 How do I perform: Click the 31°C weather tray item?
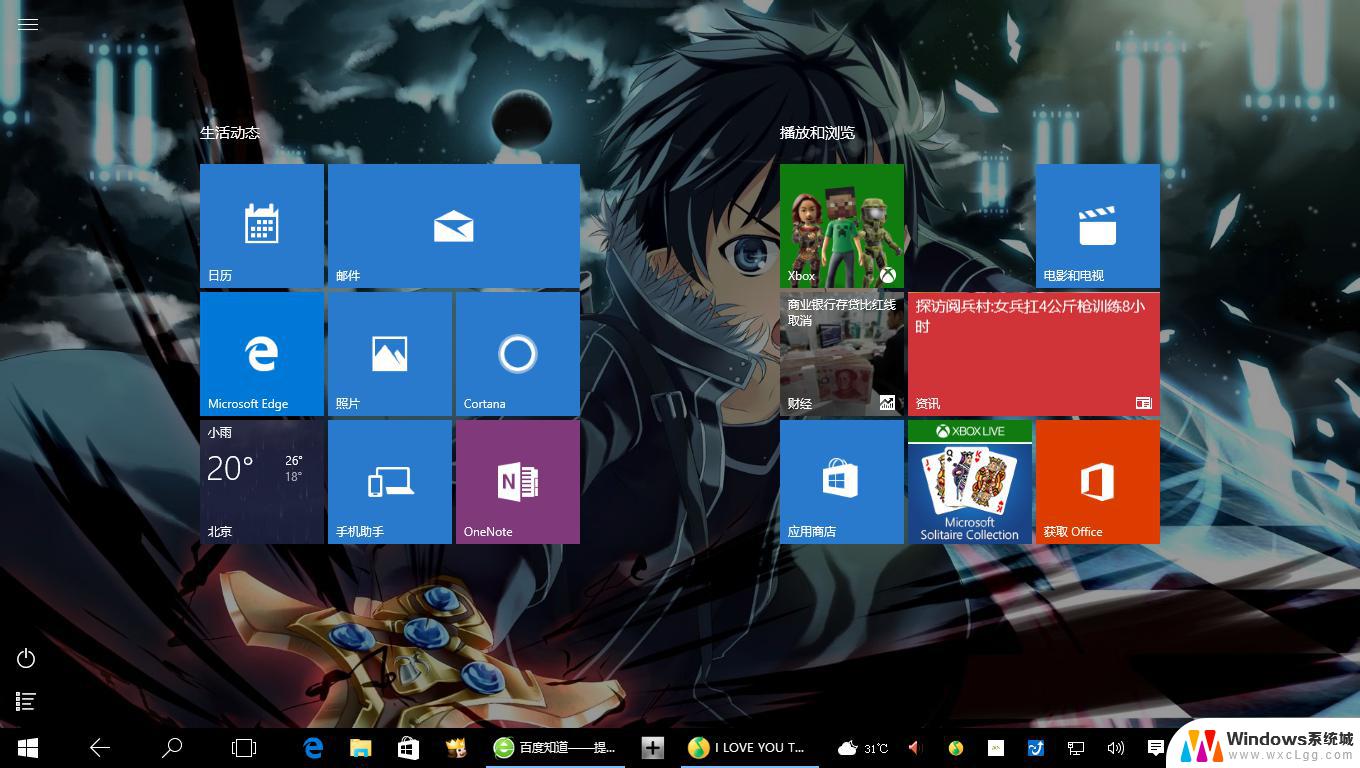(x=863, y=747)
